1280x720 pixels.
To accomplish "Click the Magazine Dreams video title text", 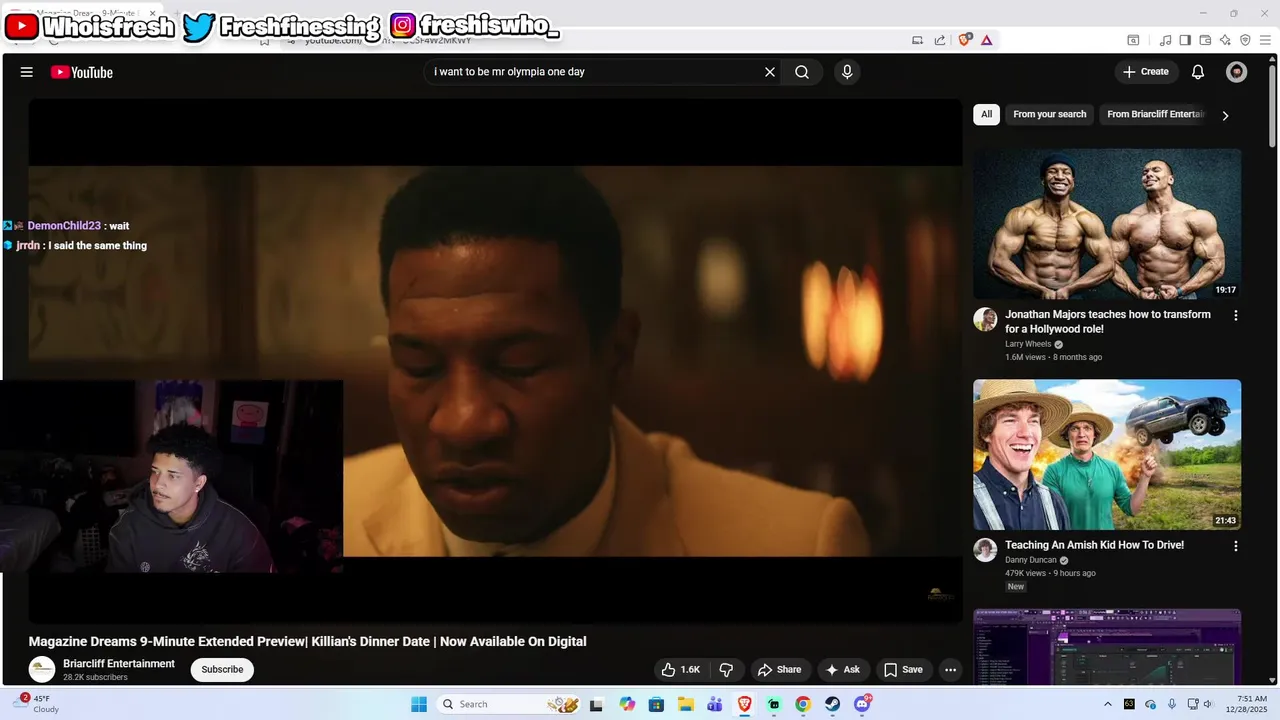I will coord(307,641).
